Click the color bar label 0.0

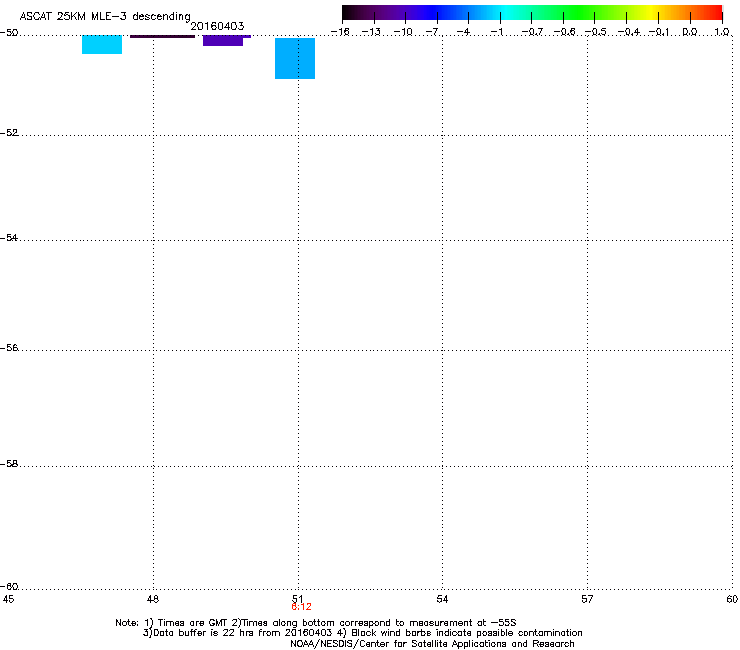[x=690, y=32]
